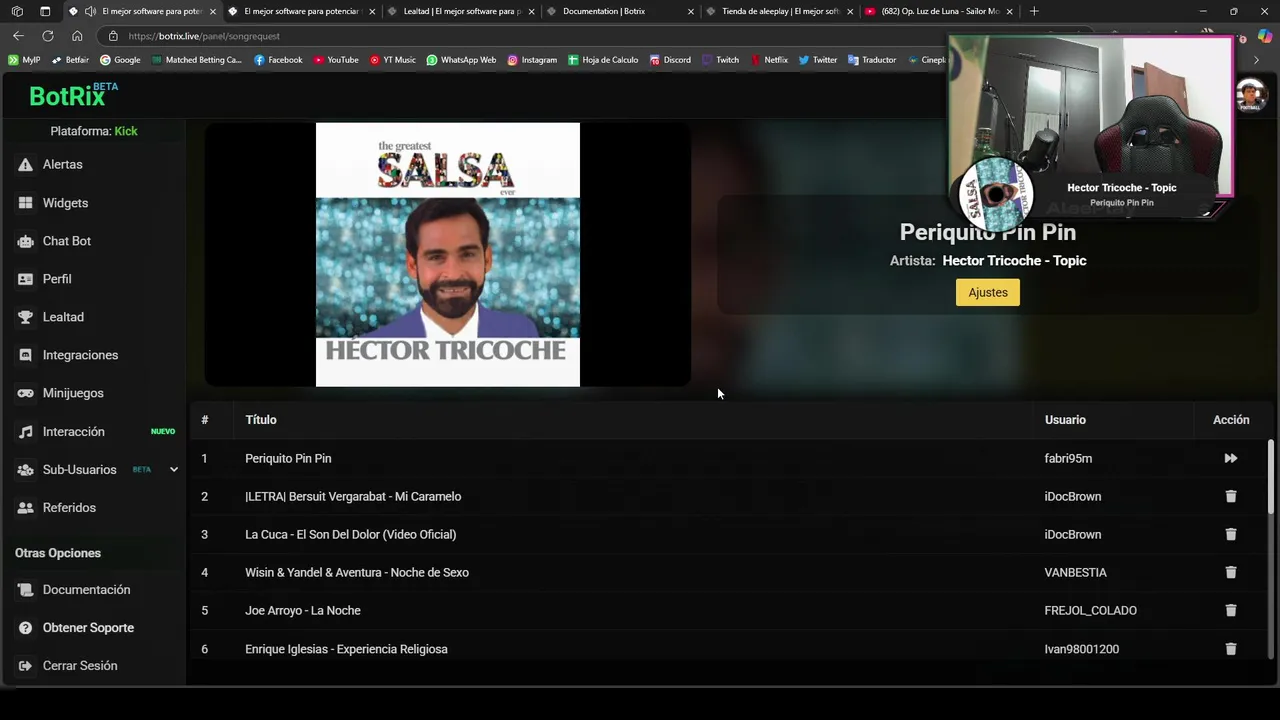
Task: Navigate to Lealtad menu item
Action: [63, 317]
